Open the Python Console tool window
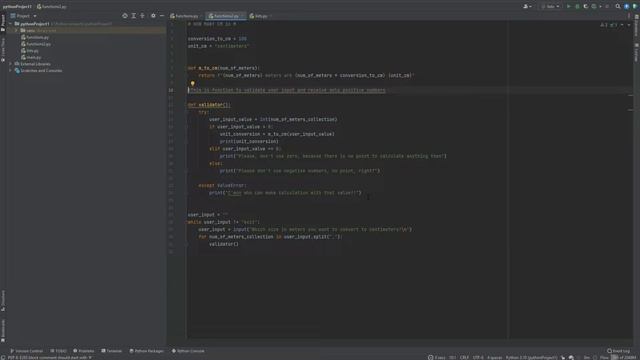This screenshot has width=640, height=360. point(188,351)
